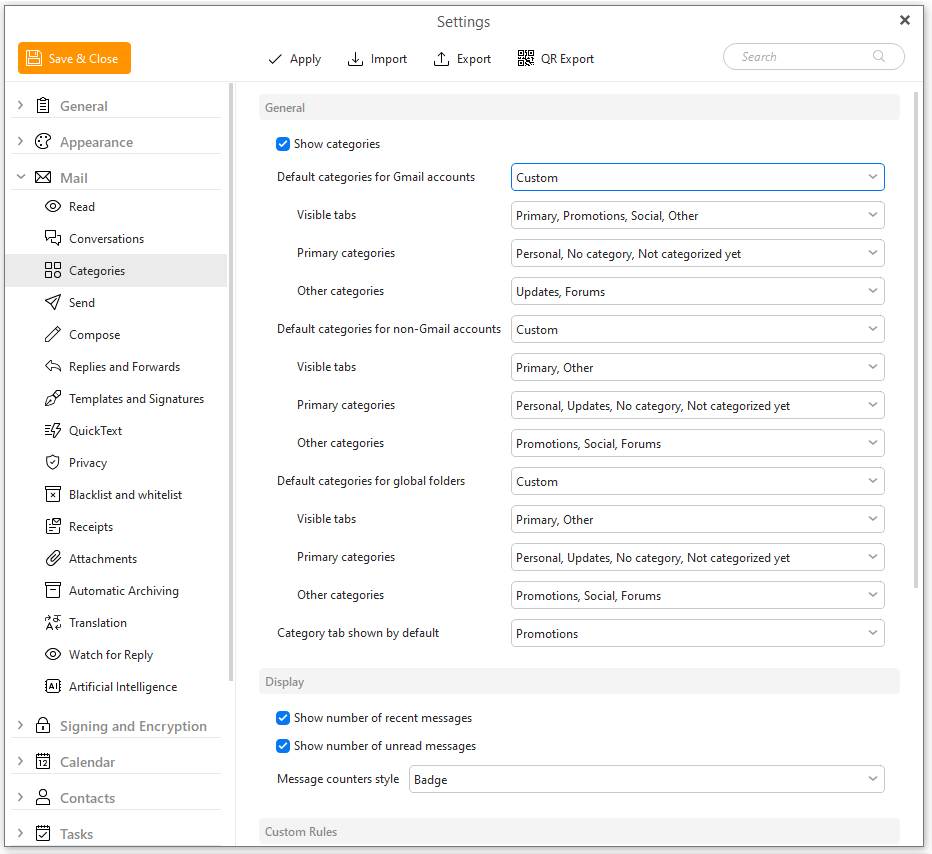Click the Contacts person icon
The width and height of the screenshot is (932, 854).
pyautogui.click(x=43, y=797)
